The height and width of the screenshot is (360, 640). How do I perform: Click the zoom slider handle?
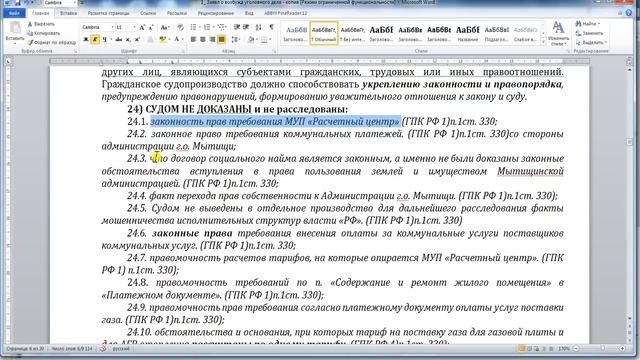click(x=602, y=349)
